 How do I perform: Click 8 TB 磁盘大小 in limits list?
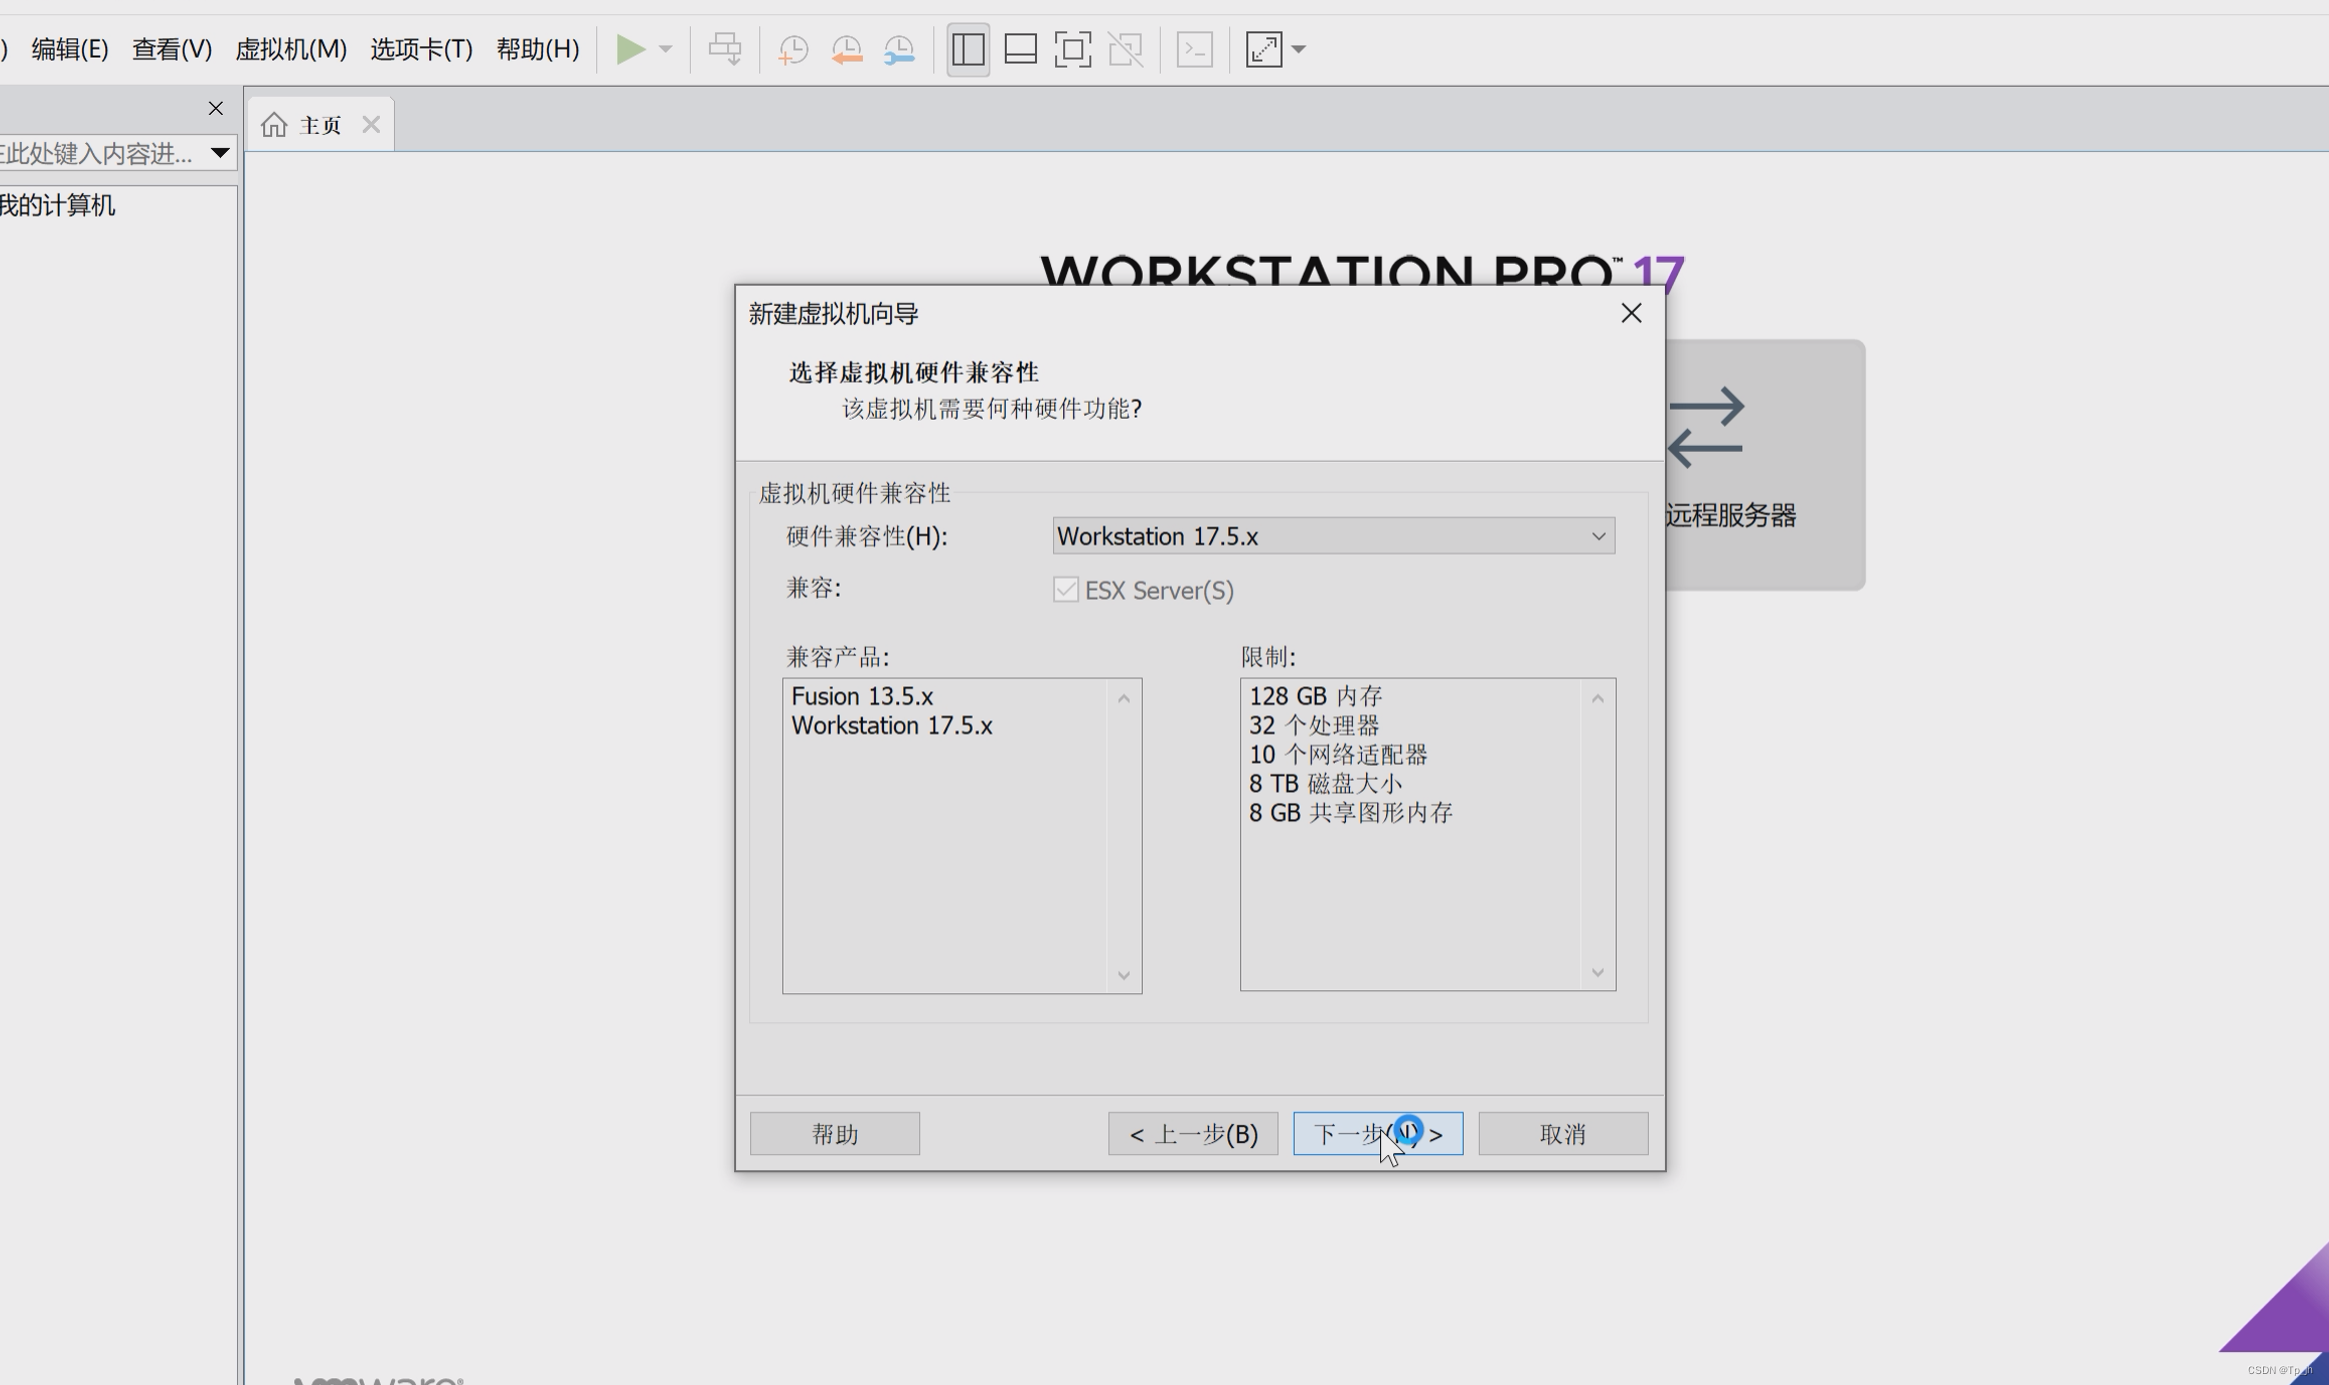click(1325, 784)
